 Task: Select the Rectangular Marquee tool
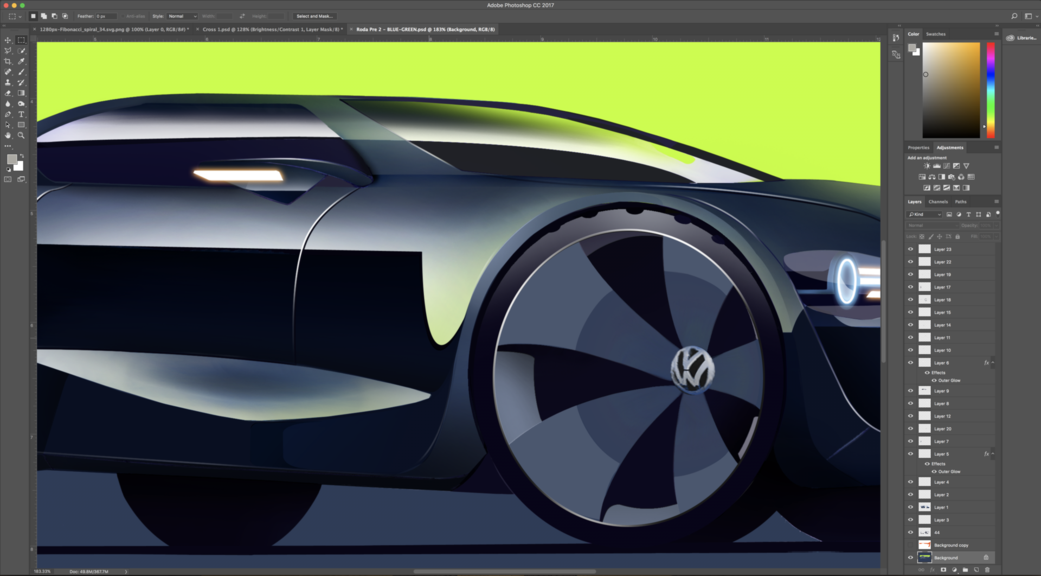pyautogui.click(x=21, y=40)
